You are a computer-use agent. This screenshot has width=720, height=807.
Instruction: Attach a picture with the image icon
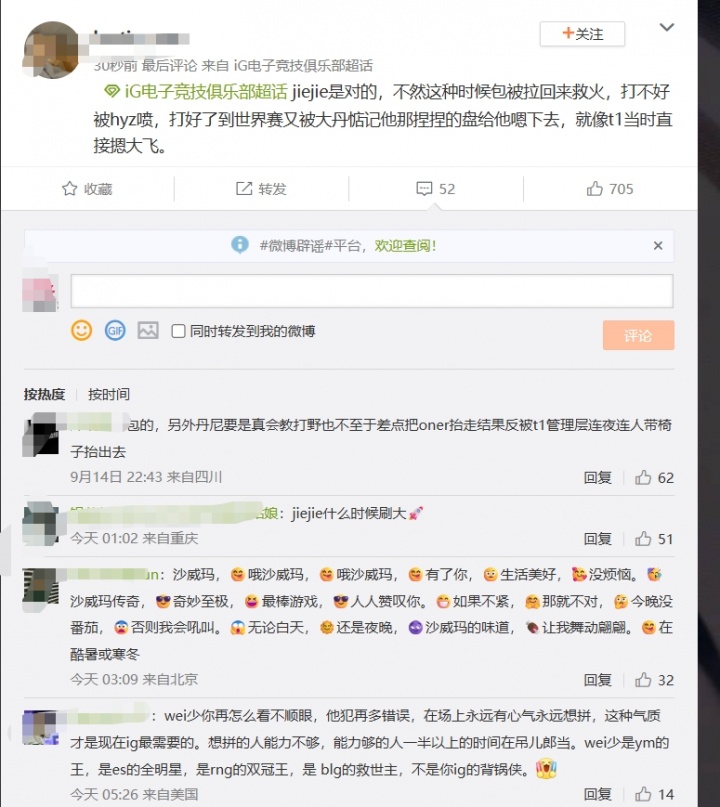[148, 330]
